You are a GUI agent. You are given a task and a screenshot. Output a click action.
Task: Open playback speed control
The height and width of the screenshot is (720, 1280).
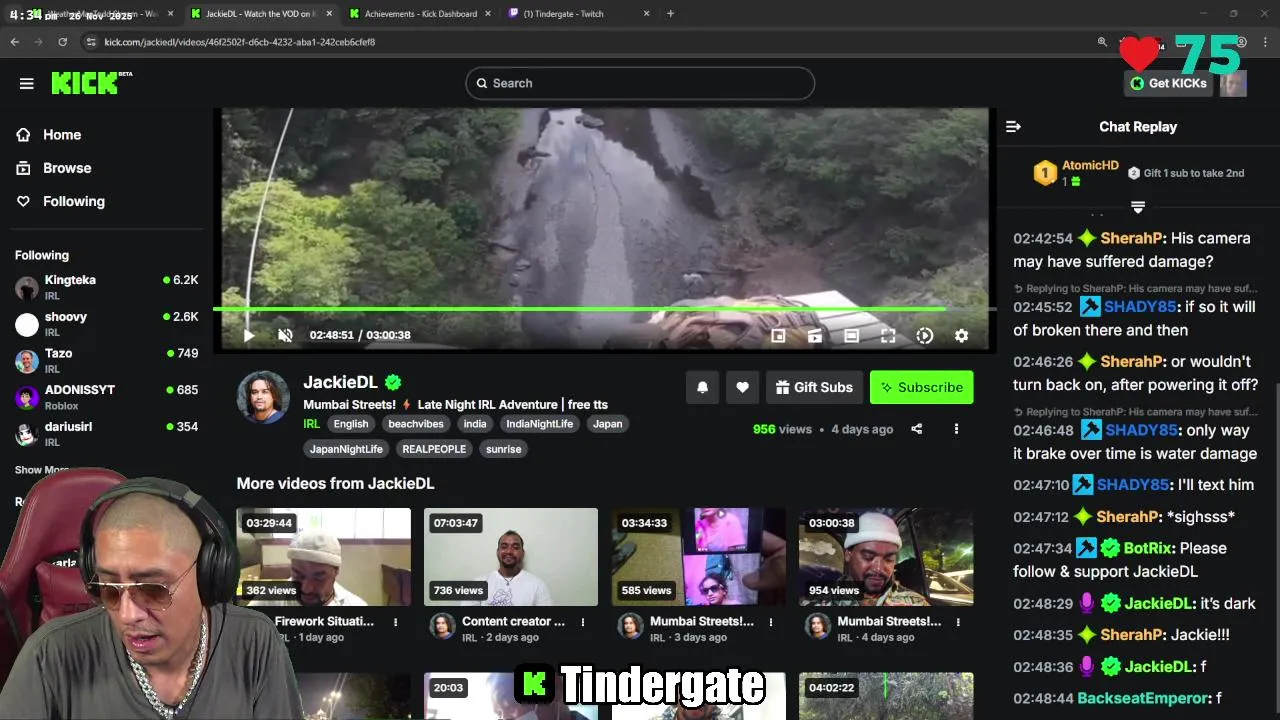click(925, 336)
